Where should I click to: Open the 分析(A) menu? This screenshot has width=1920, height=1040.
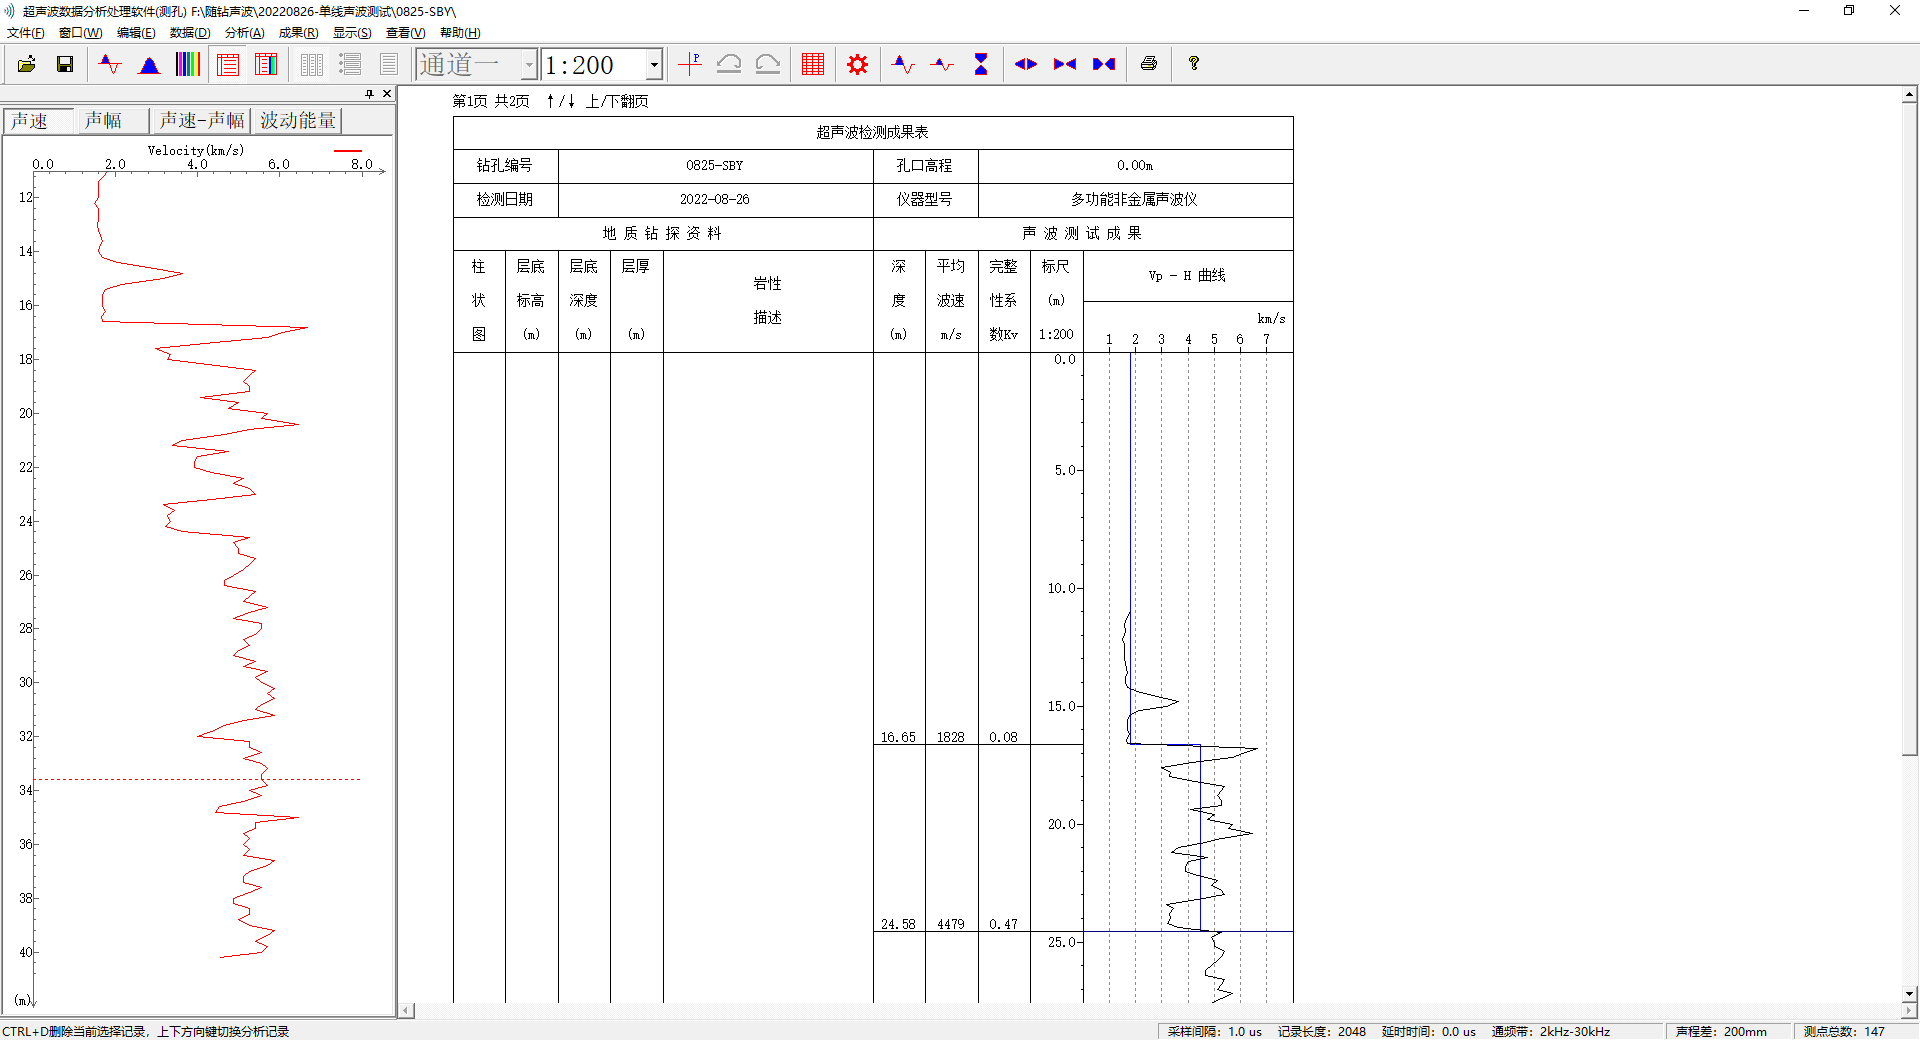tap(244, 33)
